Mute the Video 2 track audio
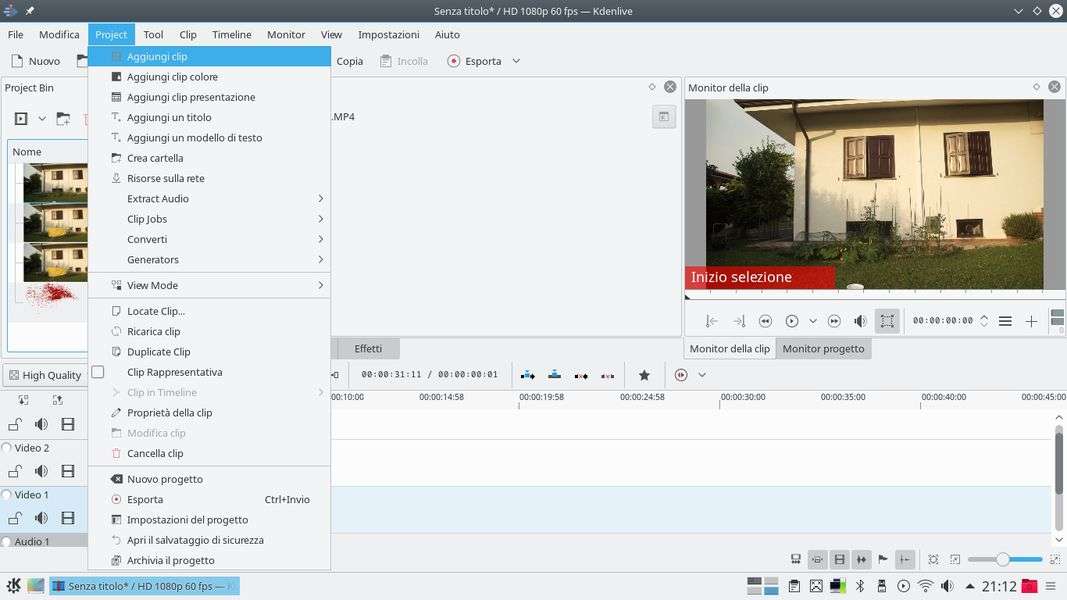Screen dimensions: 1067x600 tap(41, 471)
